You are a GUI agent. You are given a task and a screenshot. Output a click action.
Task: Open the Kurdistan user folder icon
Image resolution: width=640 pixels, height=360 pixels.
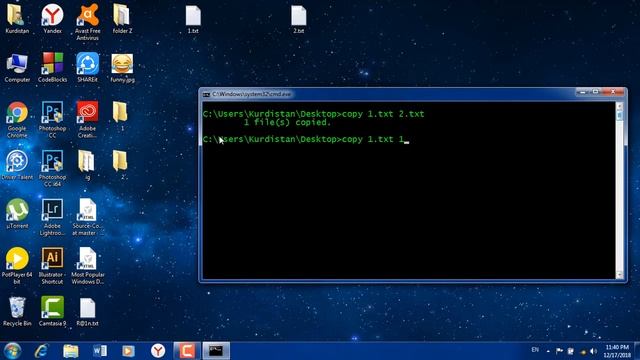(x=17, y=19)
